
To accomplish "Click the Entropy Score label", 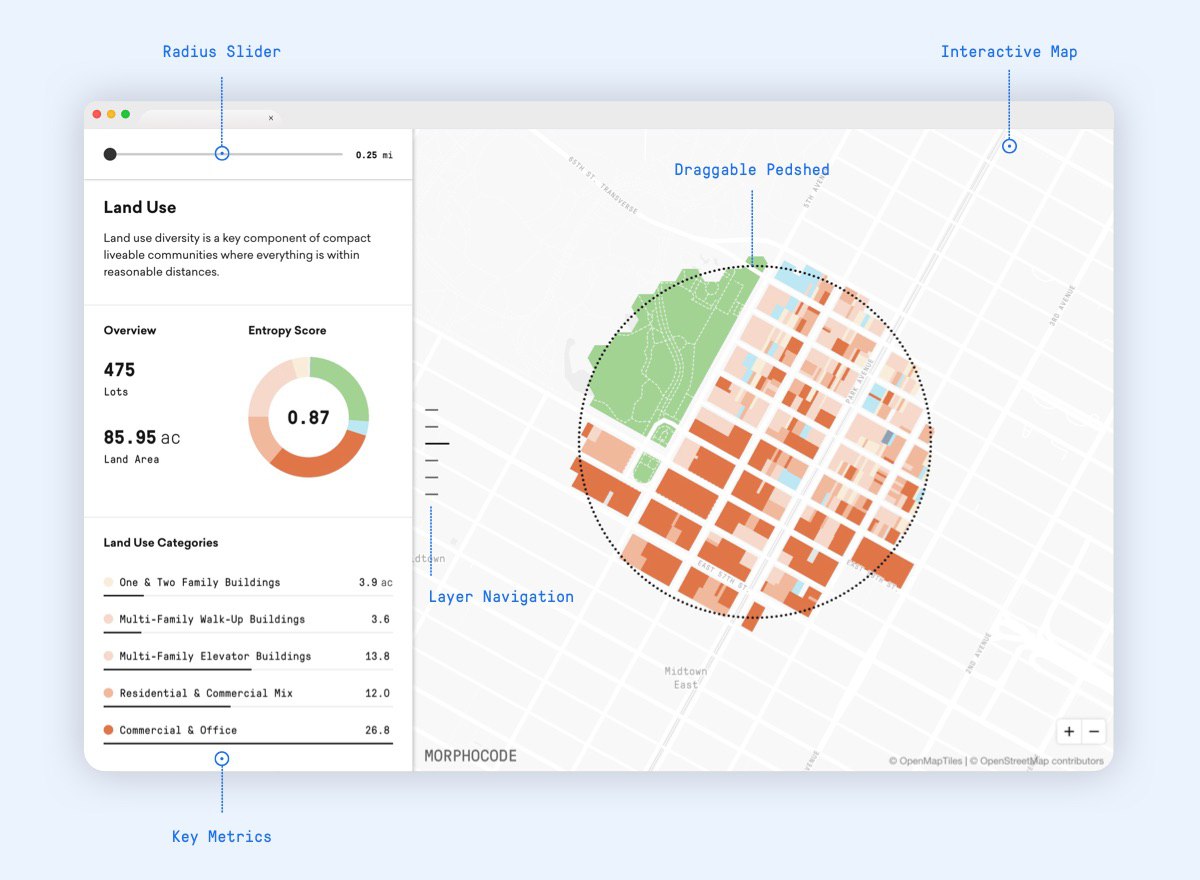I will (287, 331).
